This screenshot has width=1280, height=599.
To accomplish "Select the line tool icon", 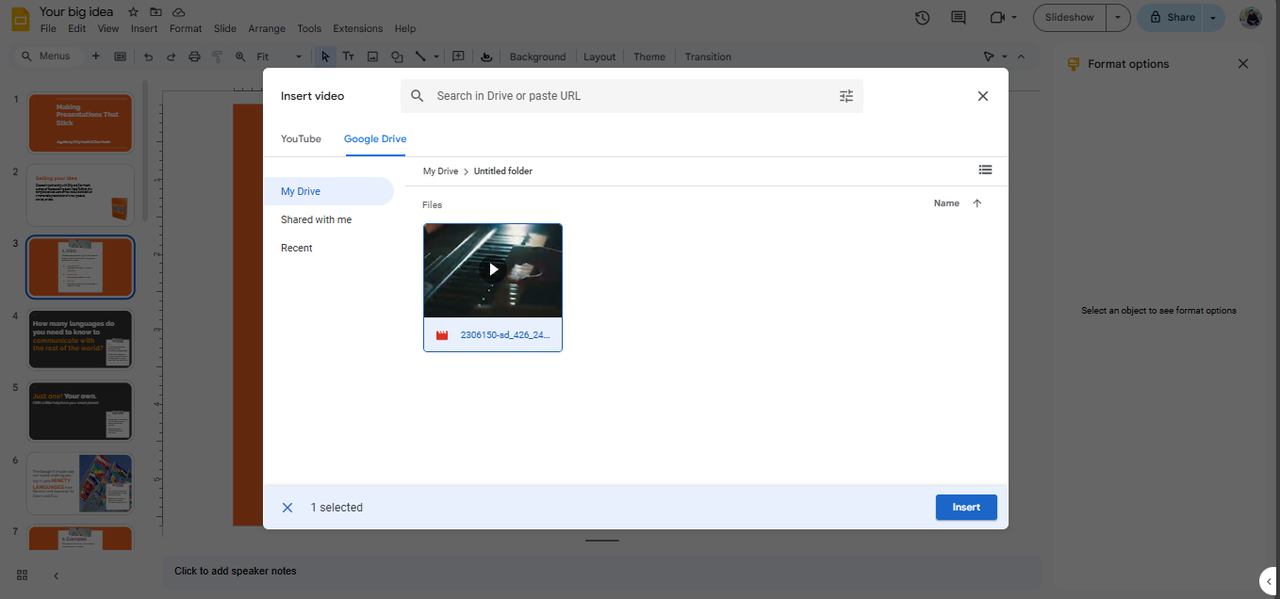I will [x=421, y=57].
